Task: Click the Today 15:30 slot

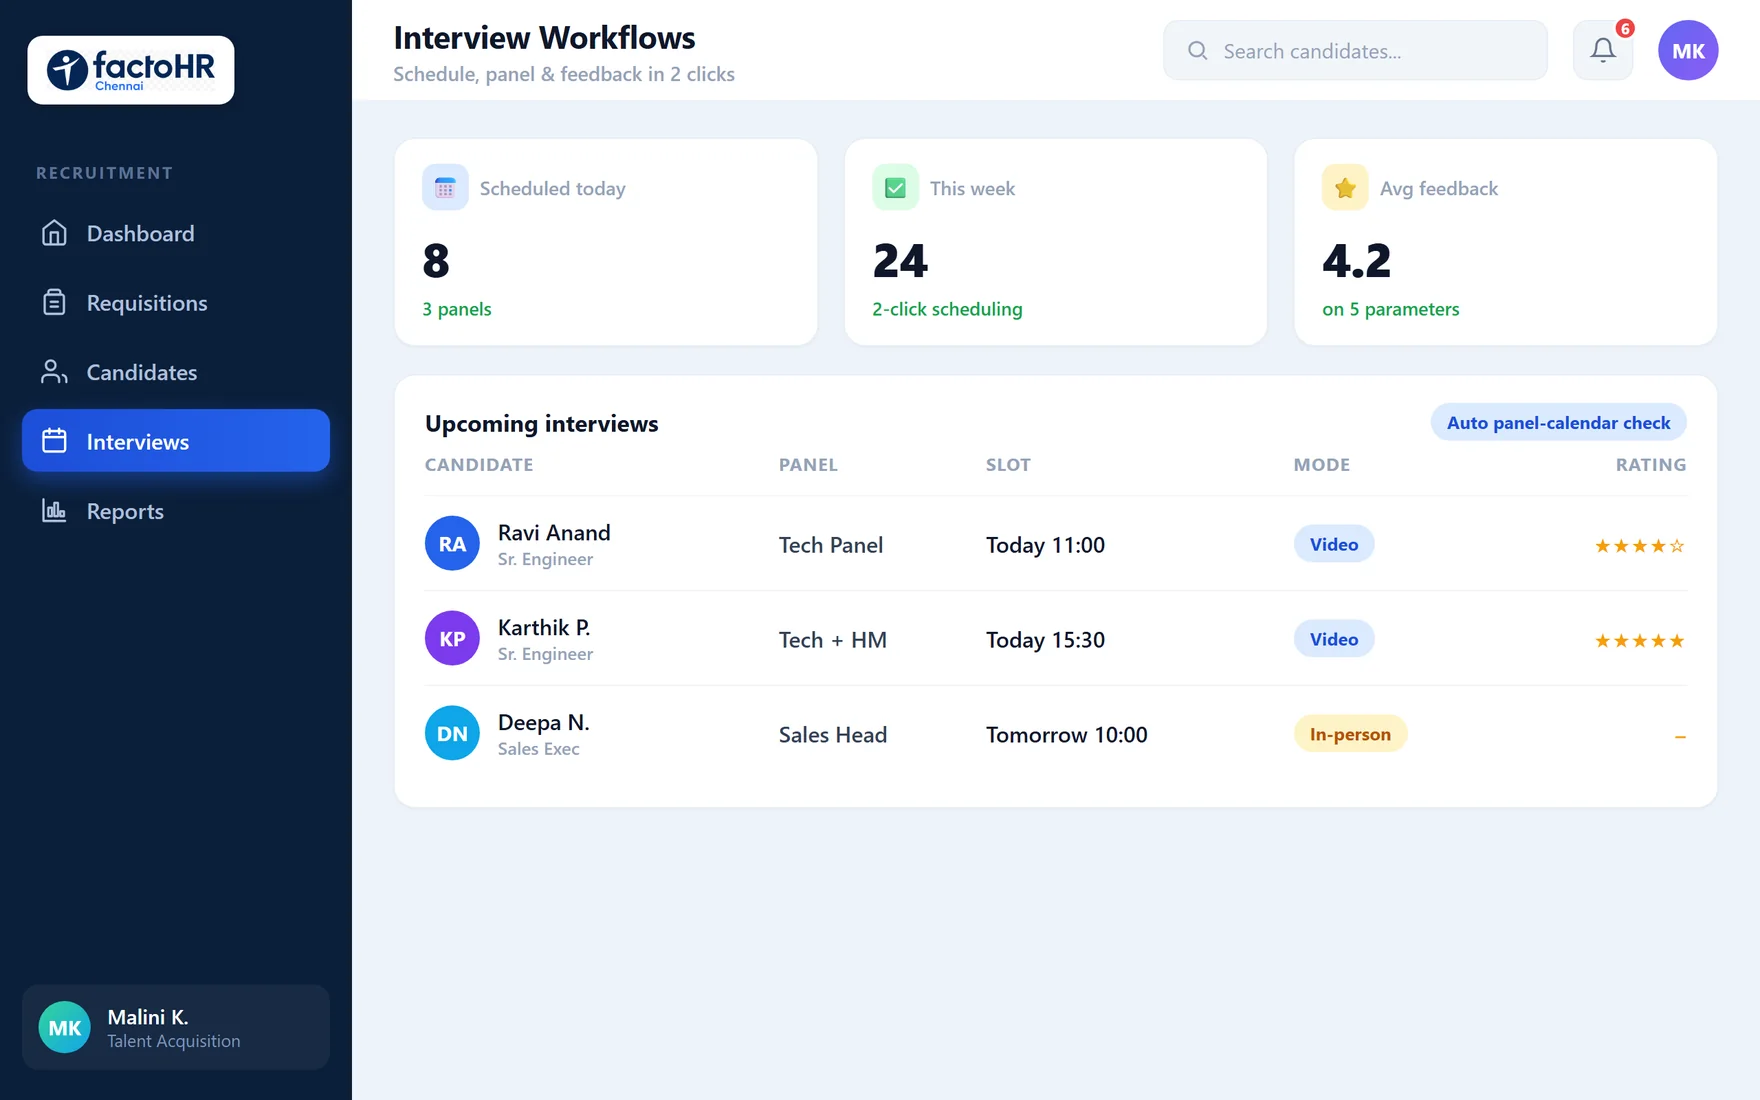Action: (1045, 640)
